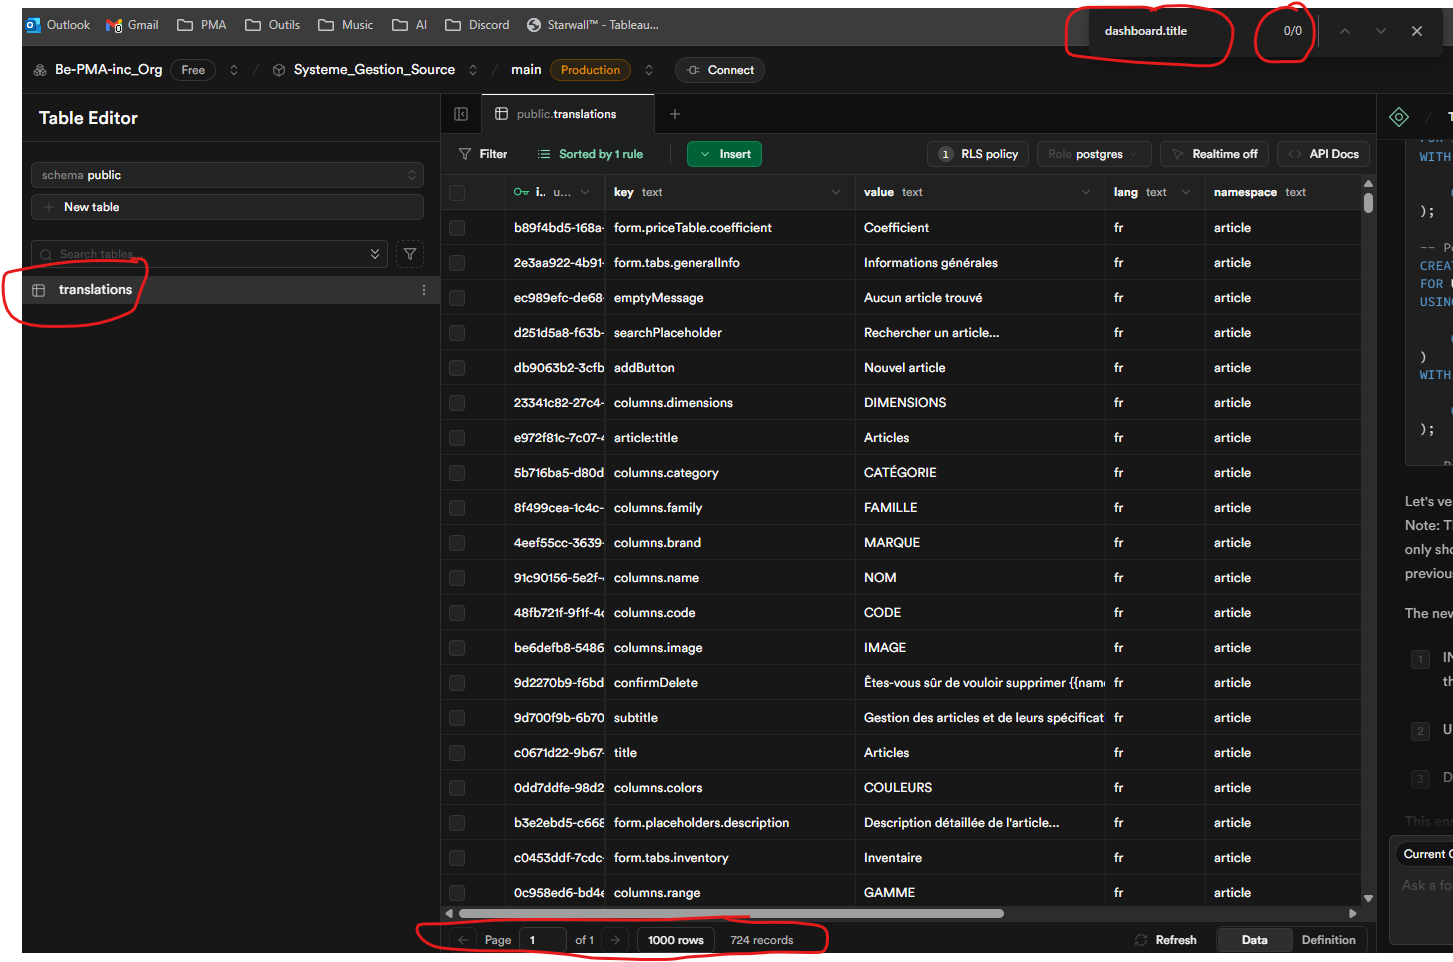Check row emptyMessage

457,298
